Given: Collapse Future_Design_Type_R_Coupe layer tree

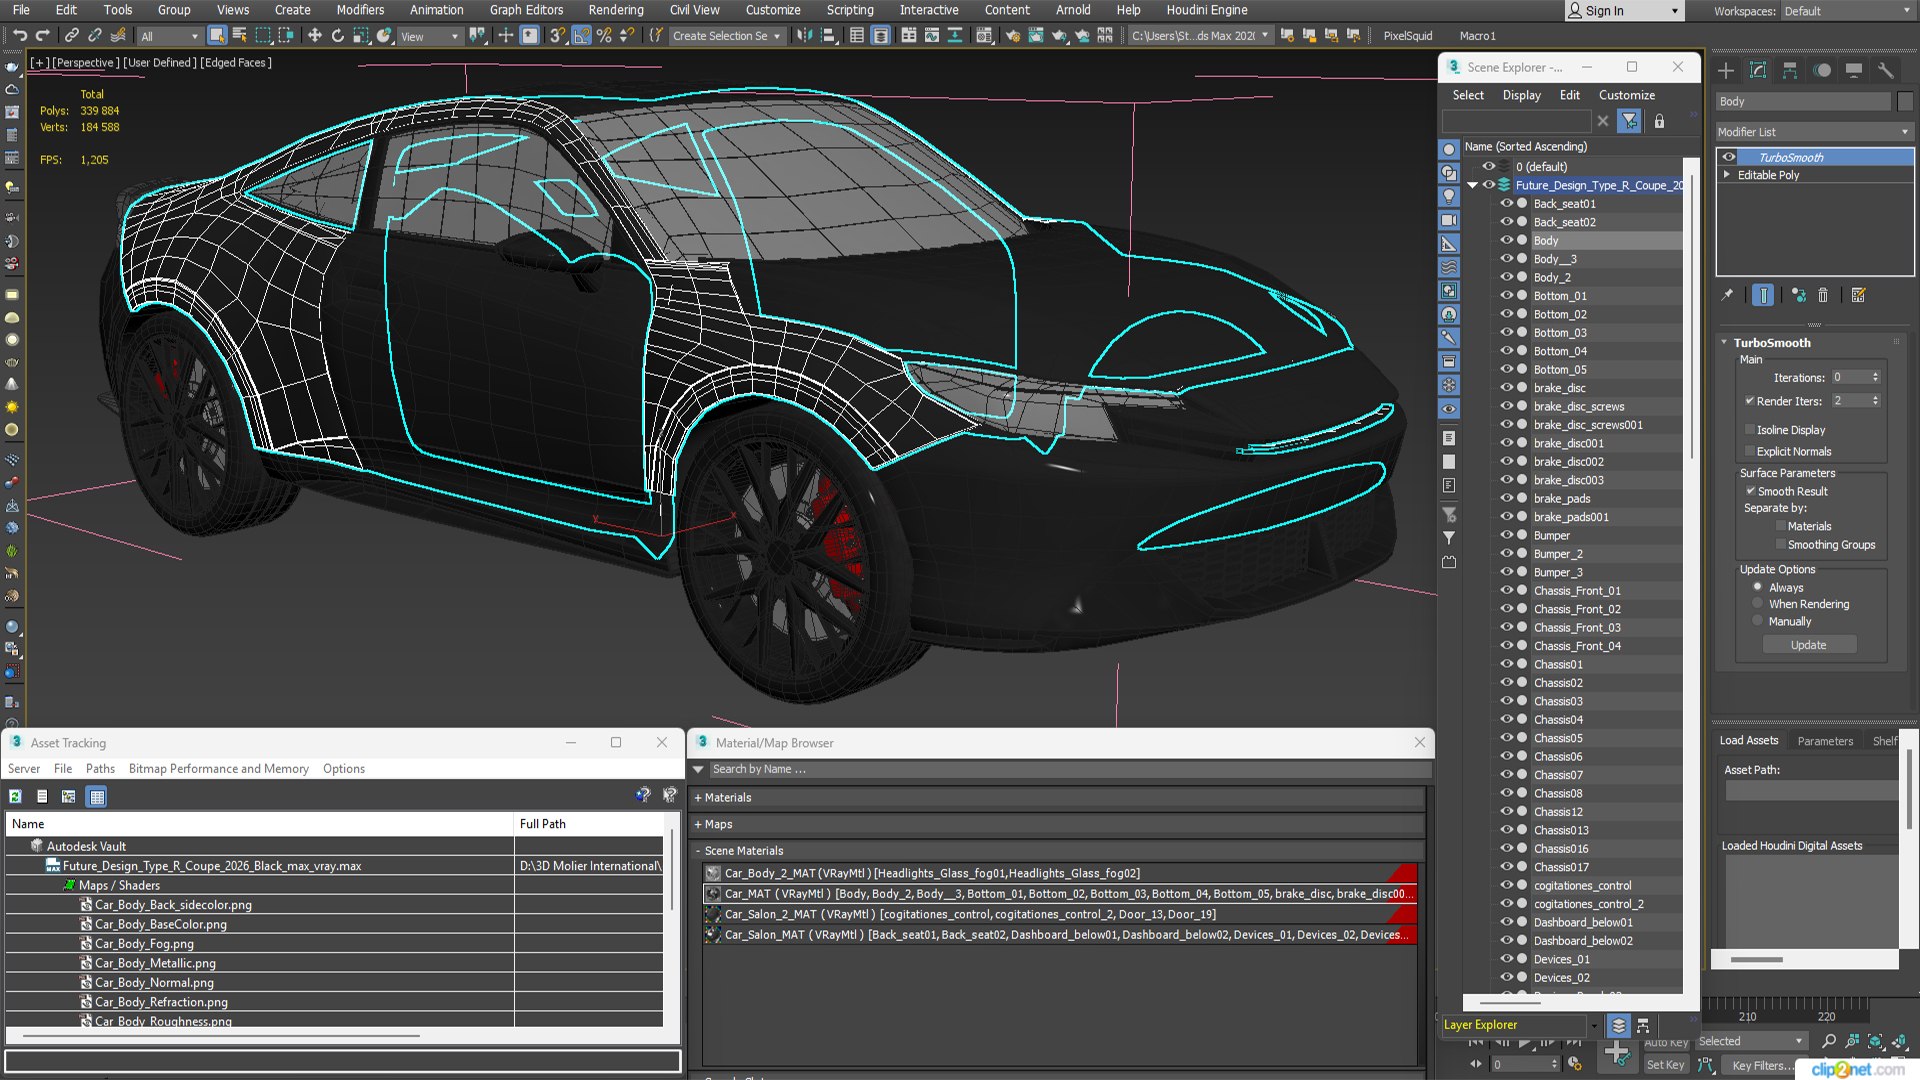Looking at the screenshot, I should tap(1472, 185).
